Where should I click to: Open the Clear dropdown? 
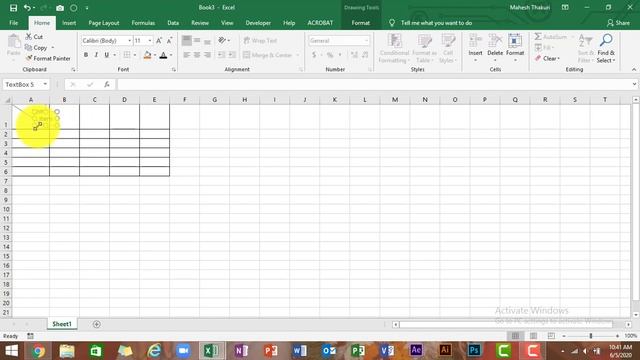coord(547,58)
